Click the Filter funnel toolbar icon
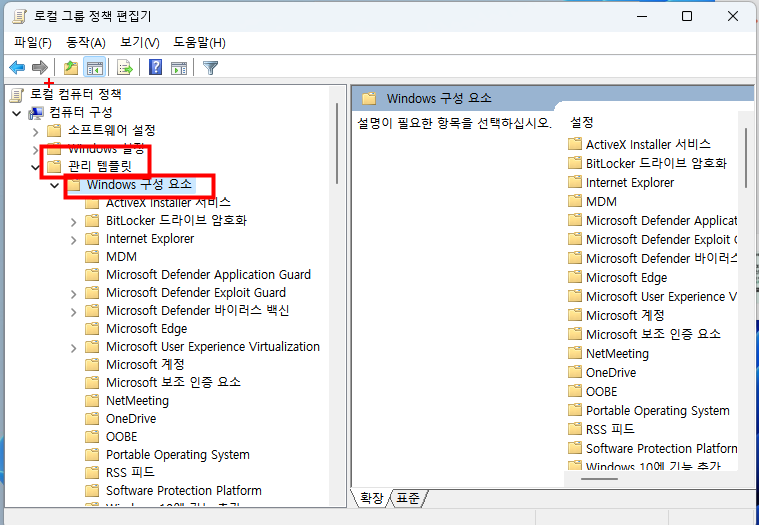The width and height of the screenshot is (759, 525). (x=211, y=68)
